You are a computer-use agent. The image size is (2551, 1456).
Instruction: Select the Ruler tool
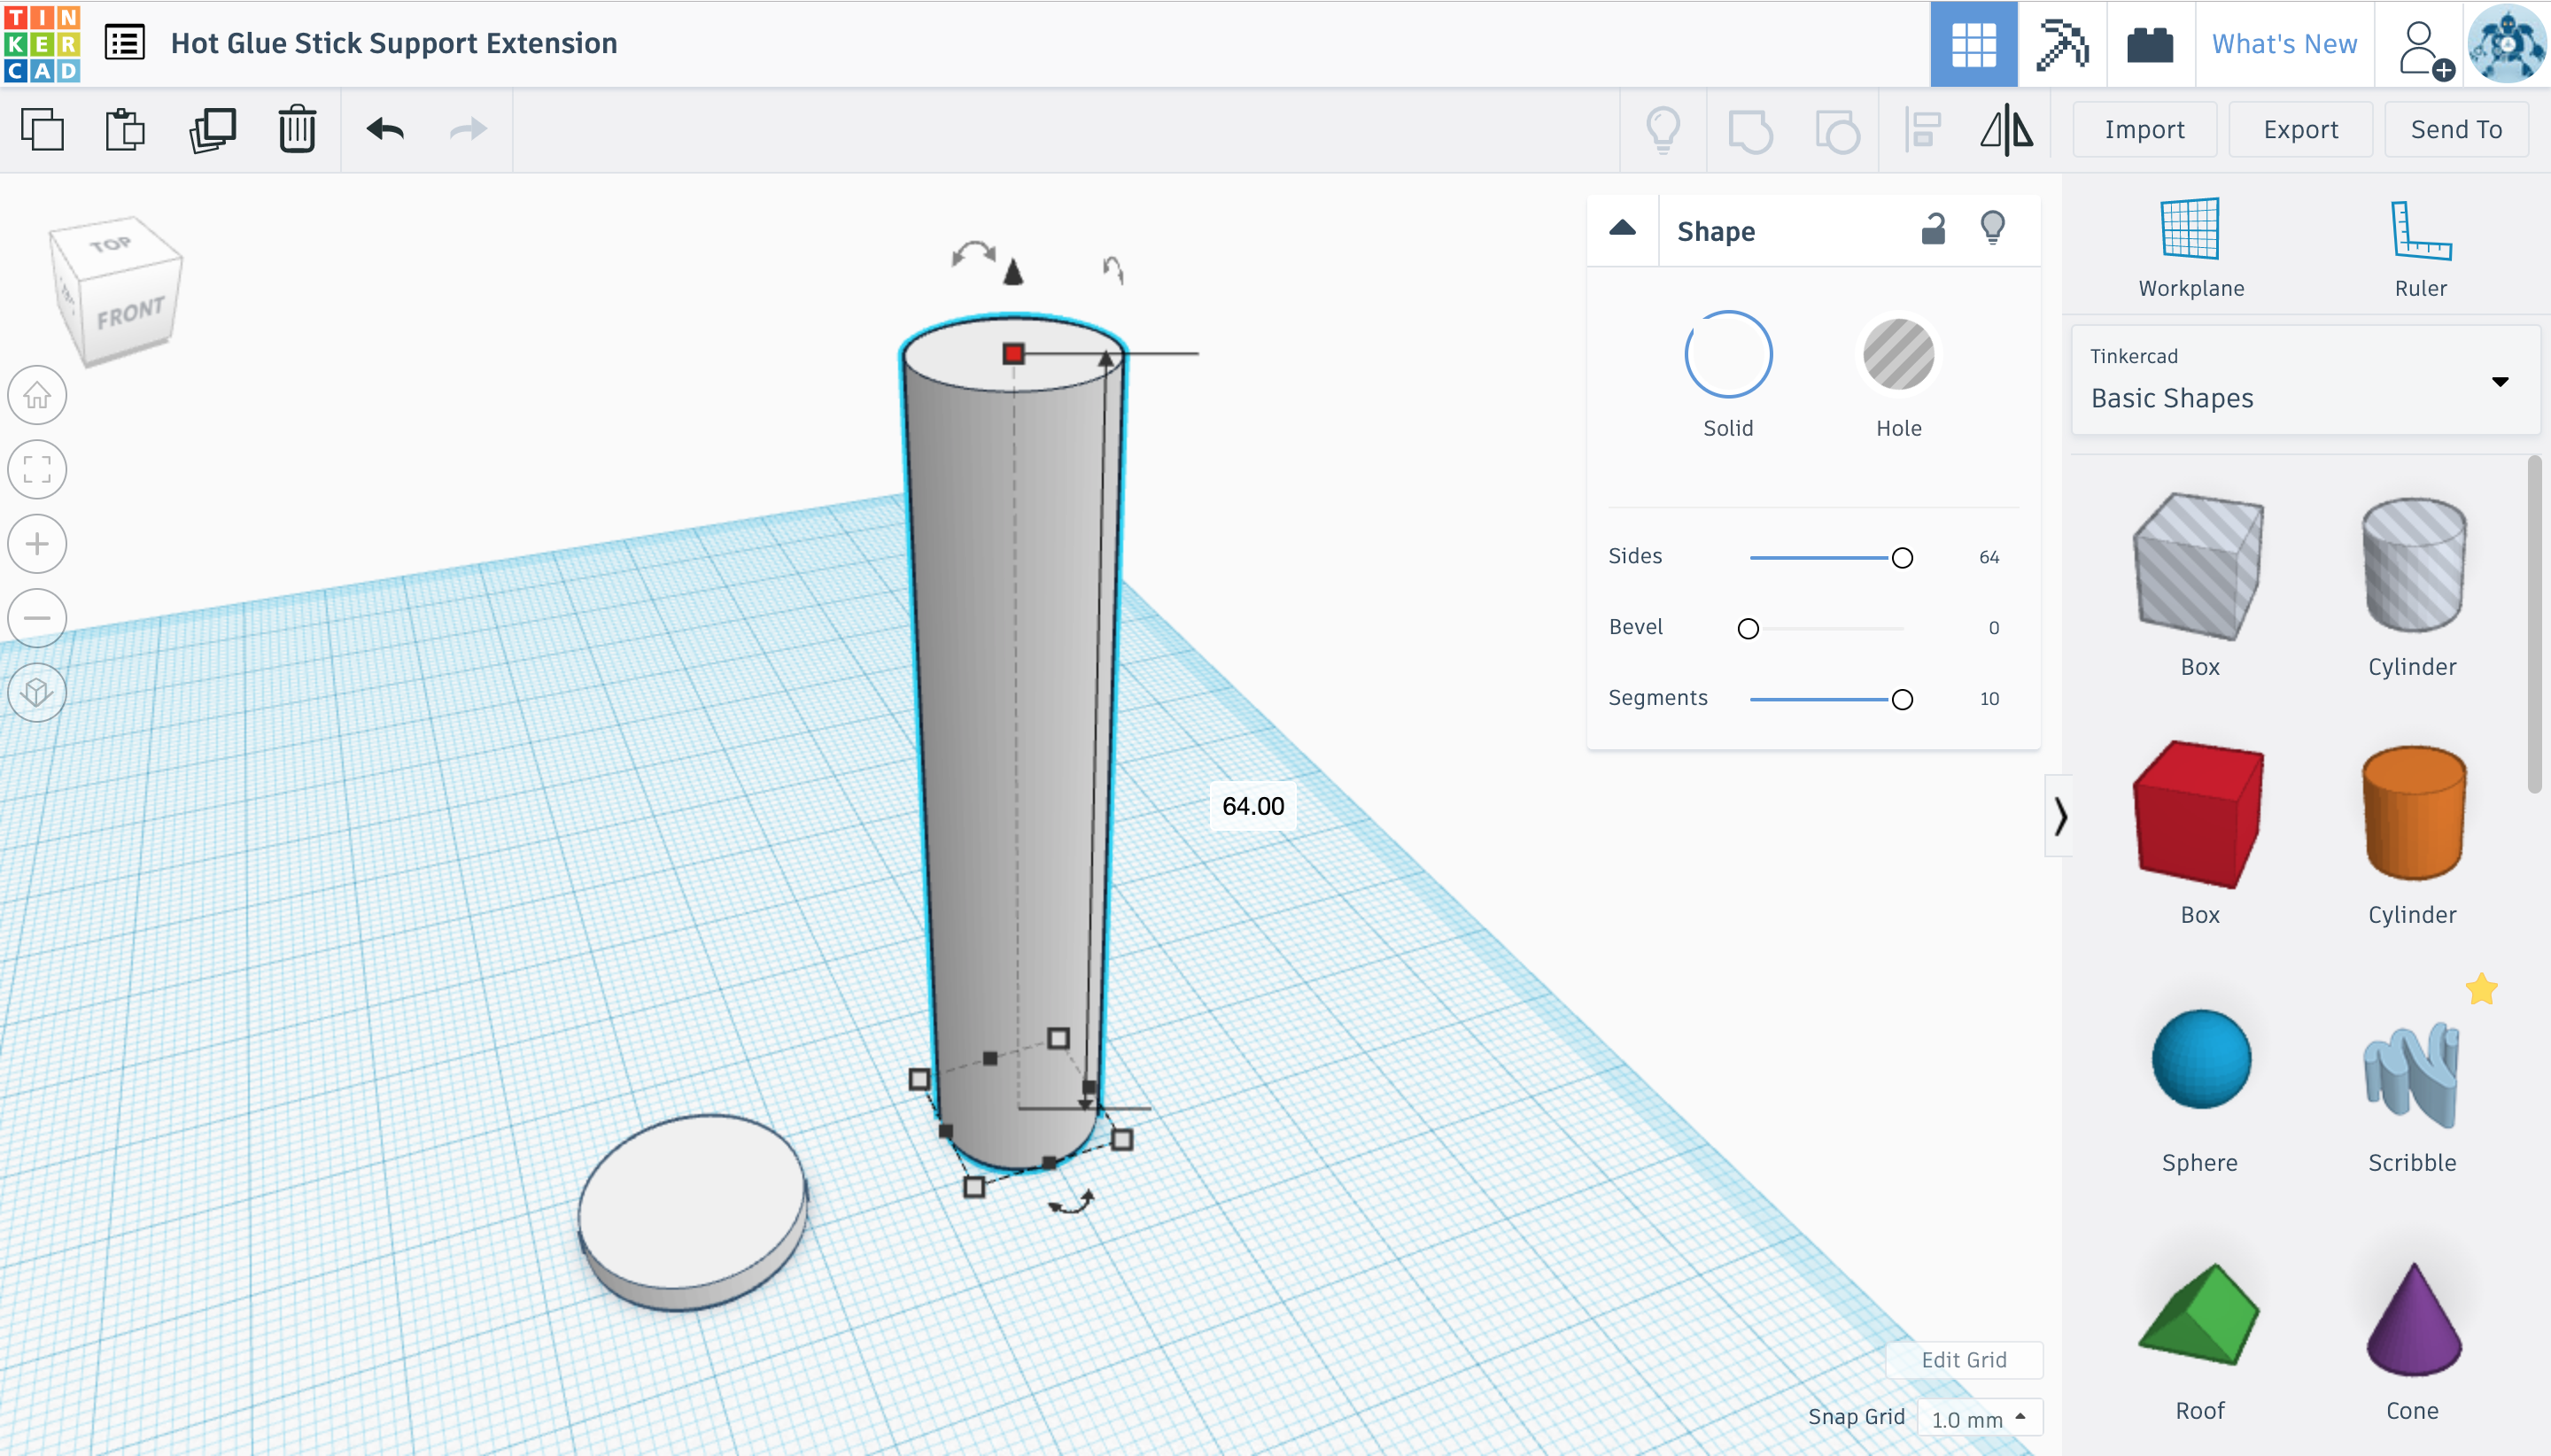[2420, 247]
